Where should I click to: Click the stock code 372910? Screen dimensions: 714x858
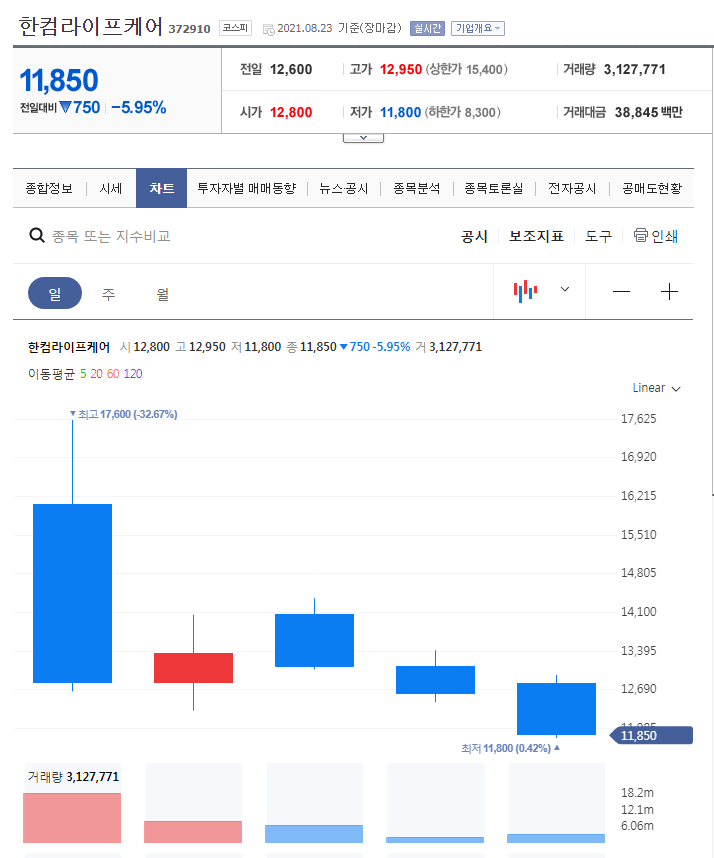pos(189,29)
